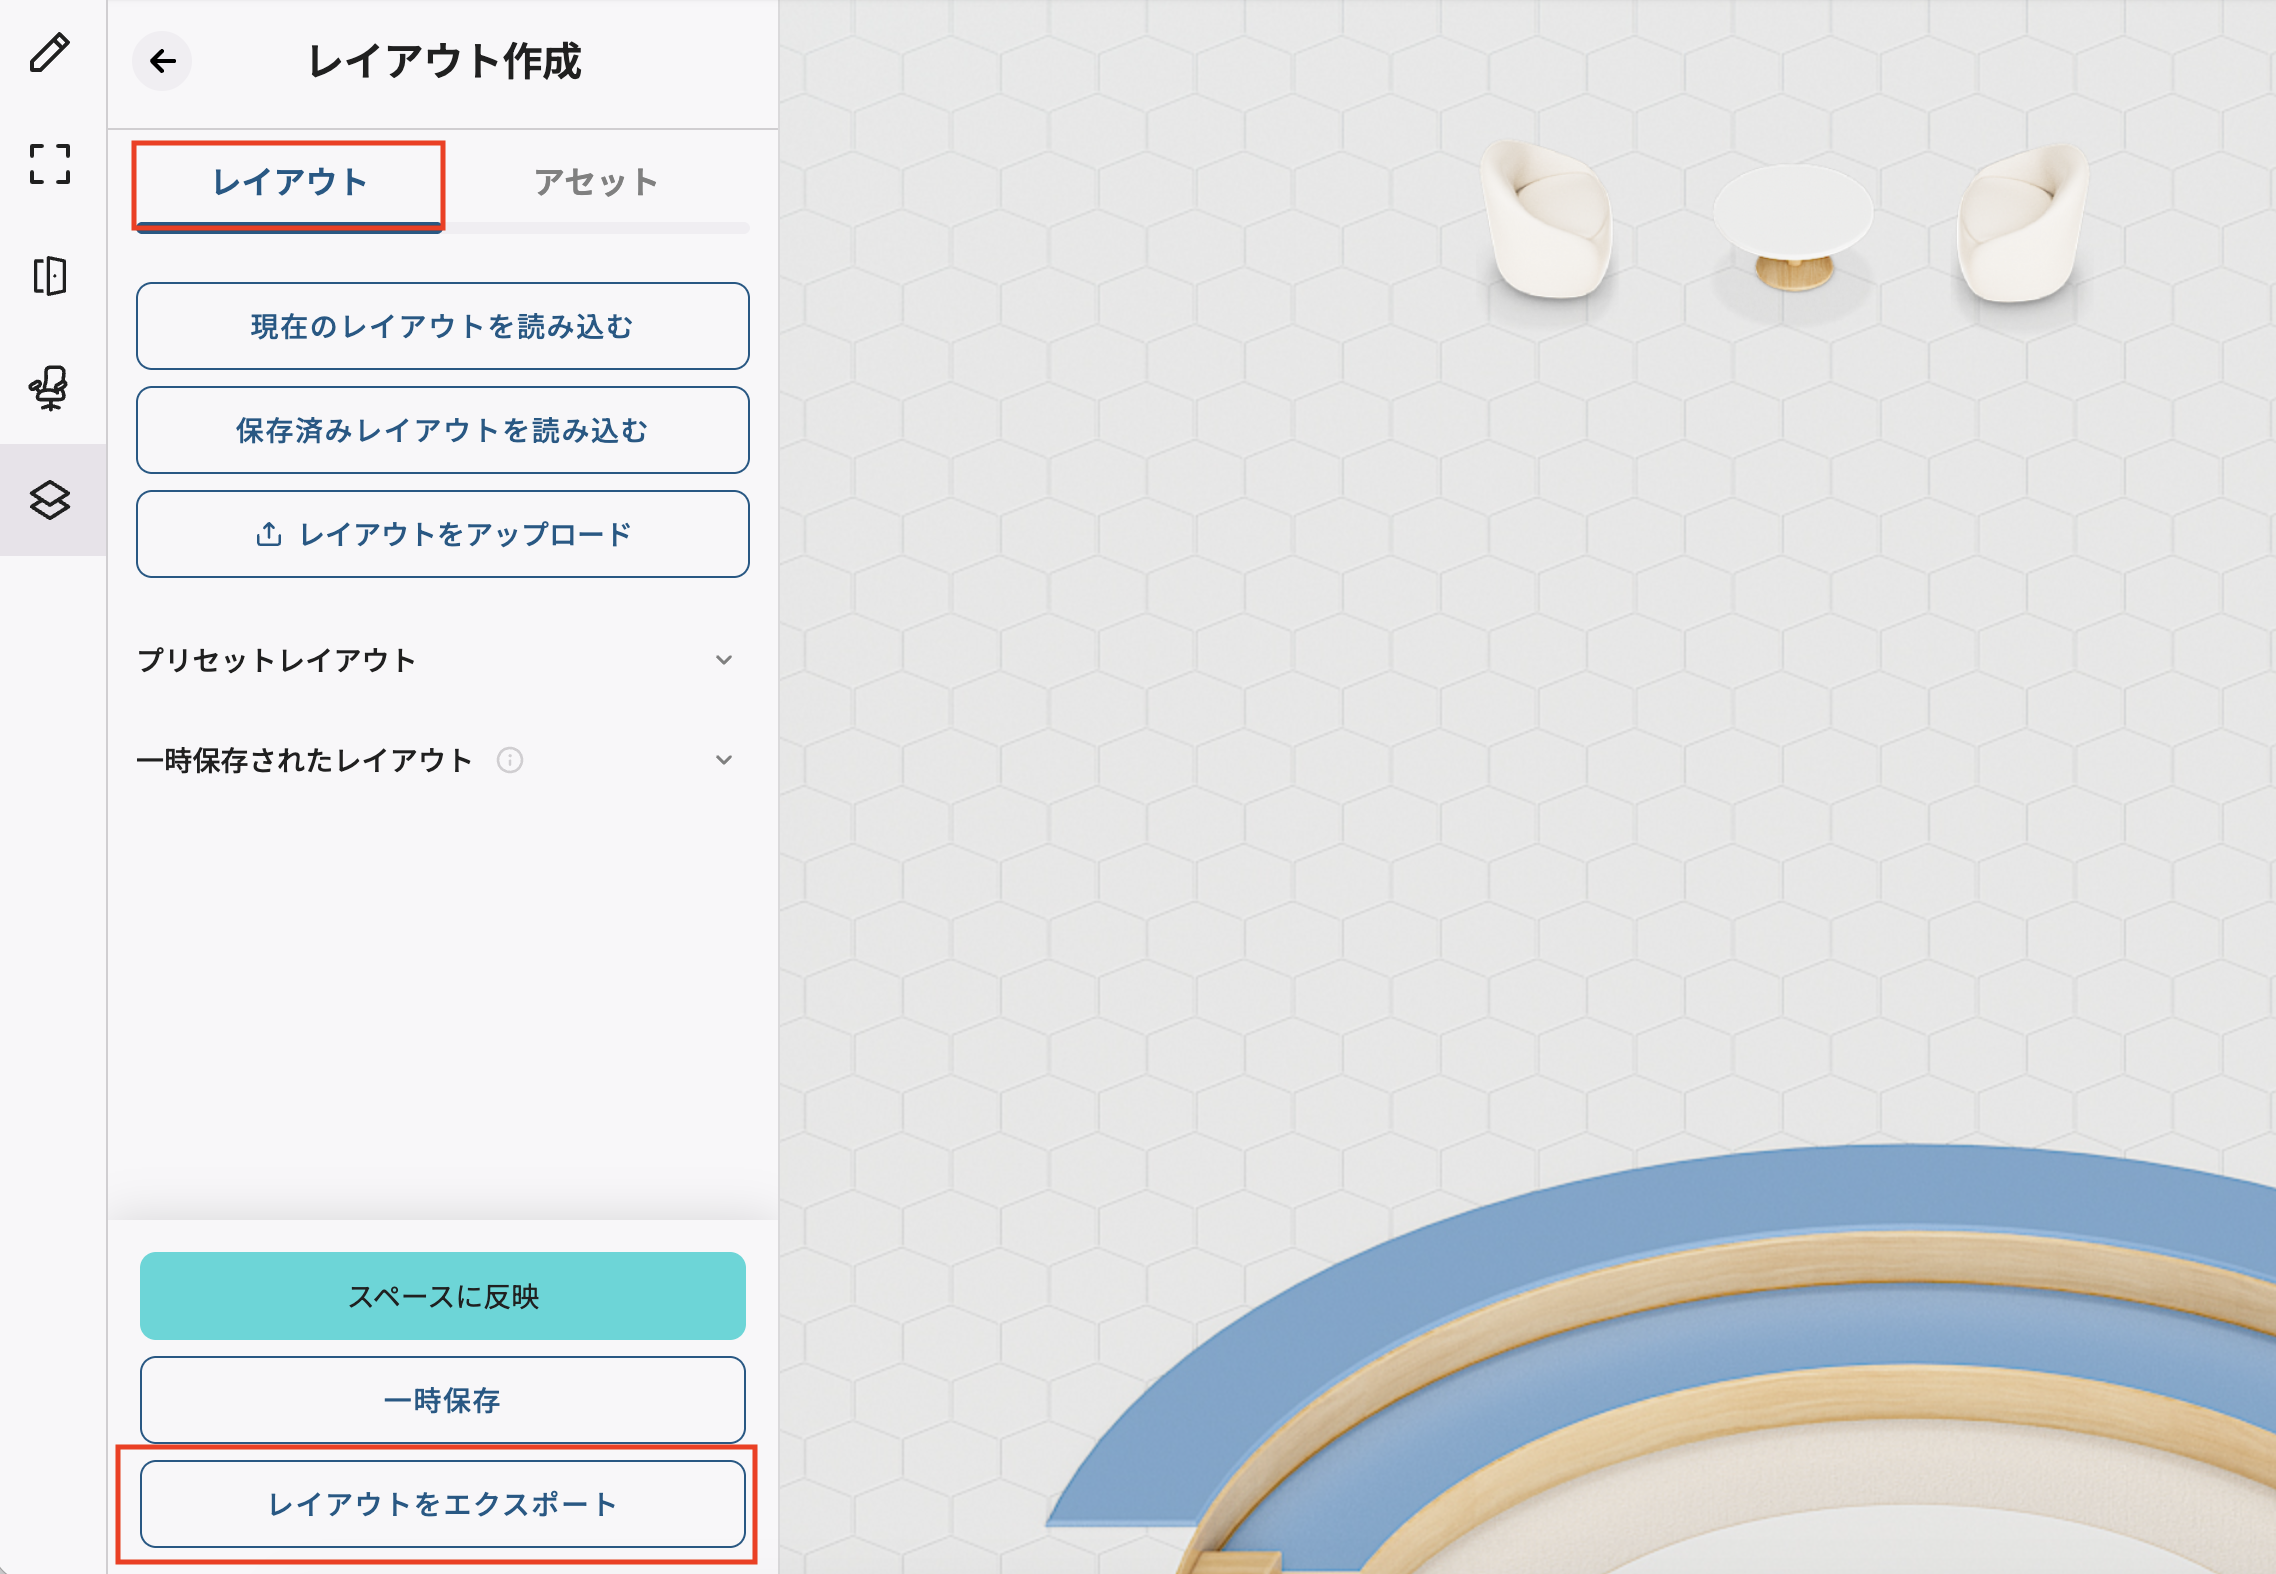Click レイアウトをエクスポート button
The image size is (2276, 1574).
coord(443,1504)
